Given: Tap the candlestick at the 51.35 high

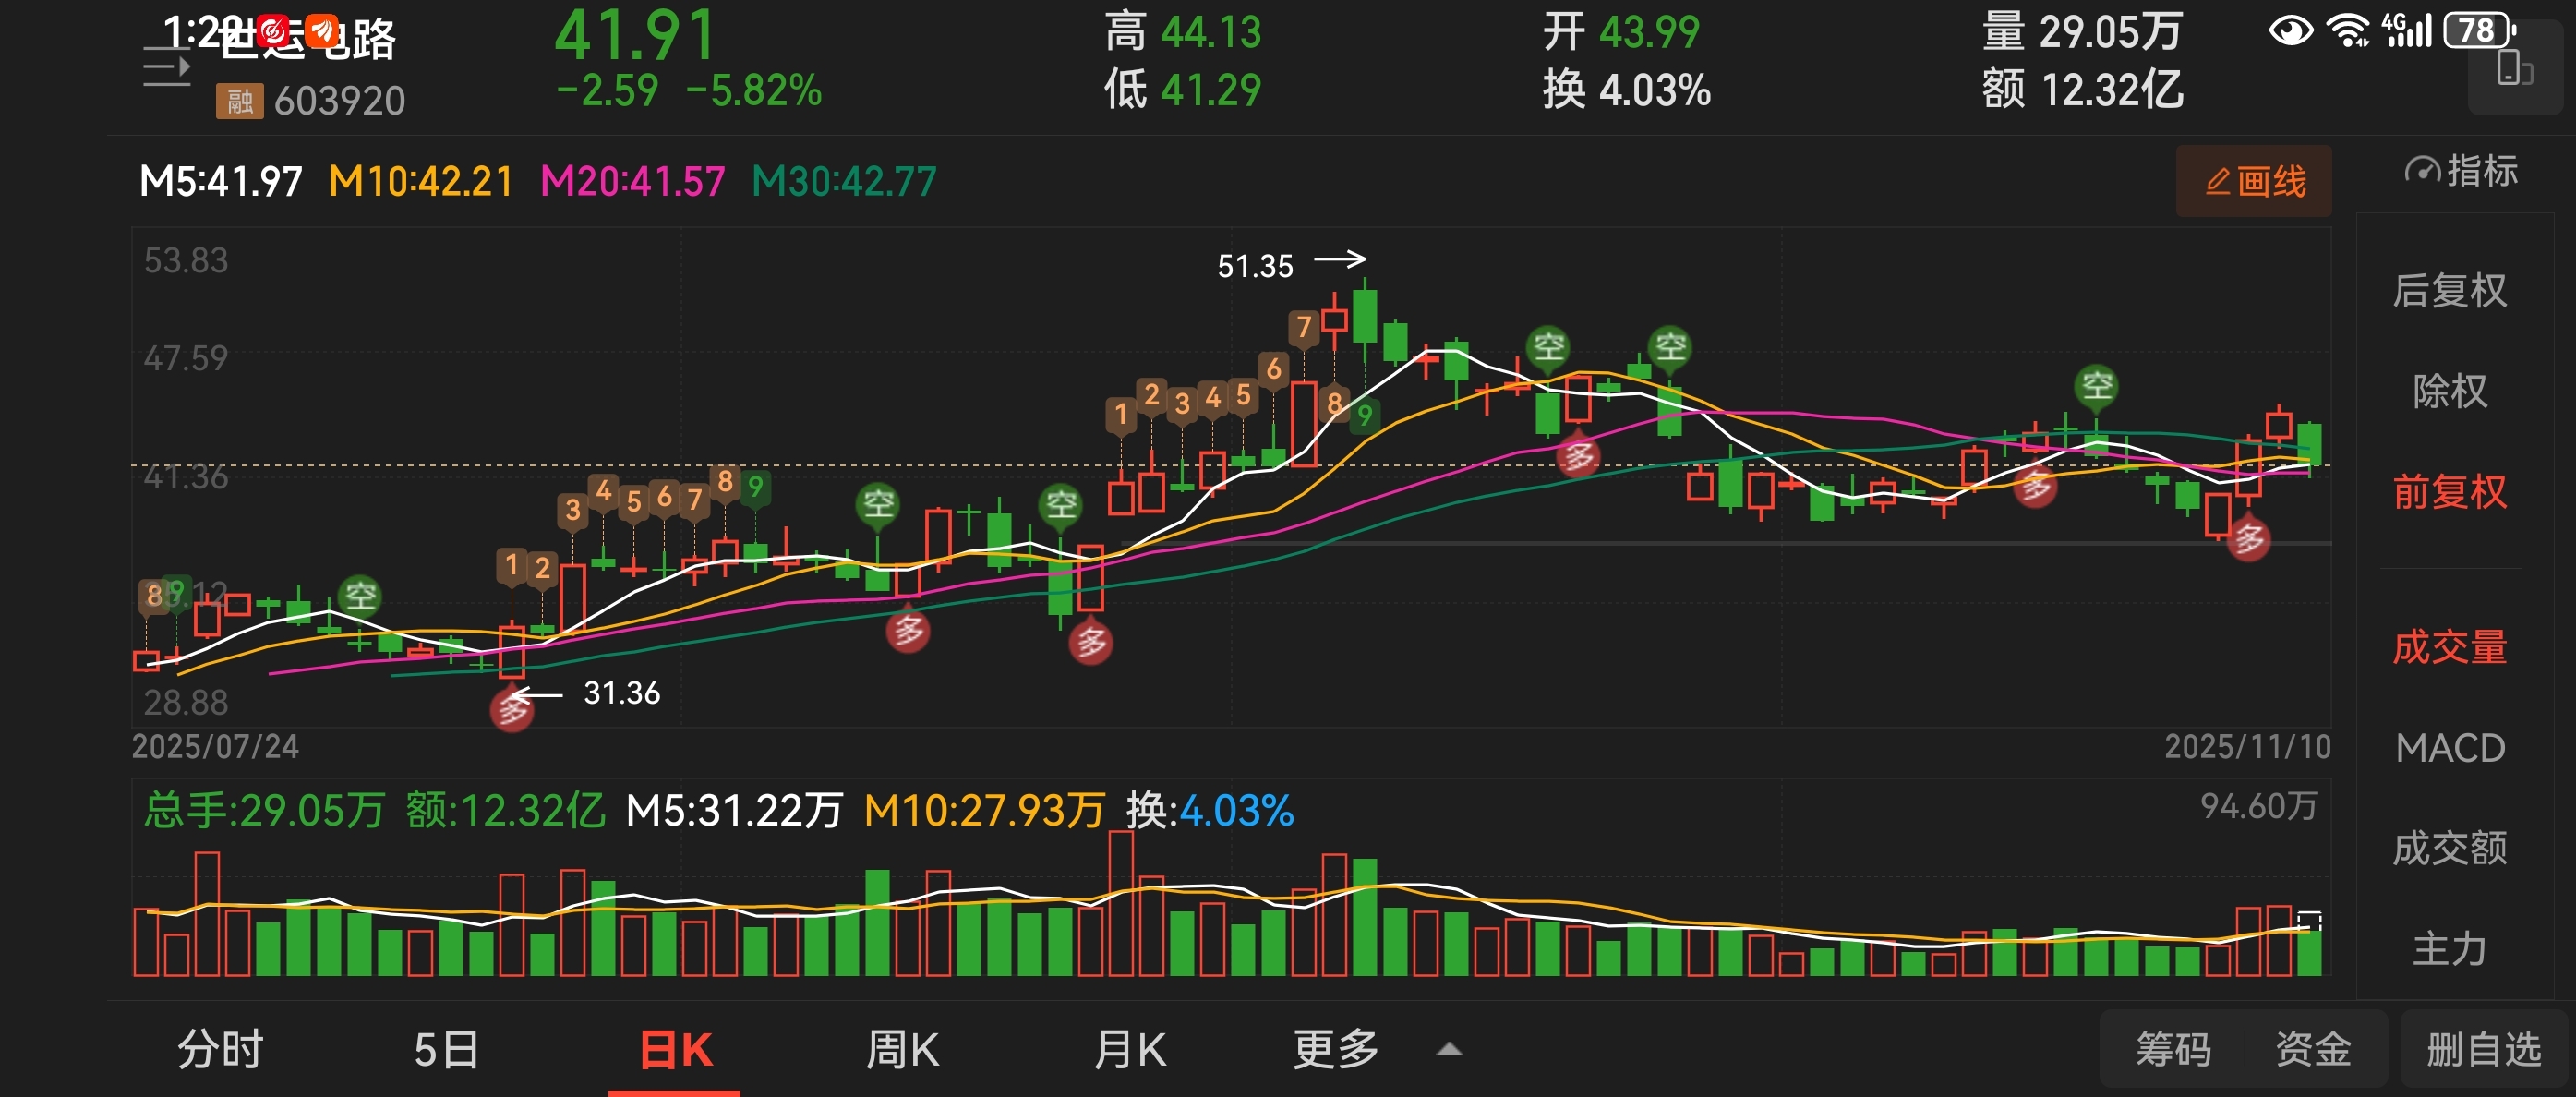Looking at the screenshot, I should tap(1365, 318).
